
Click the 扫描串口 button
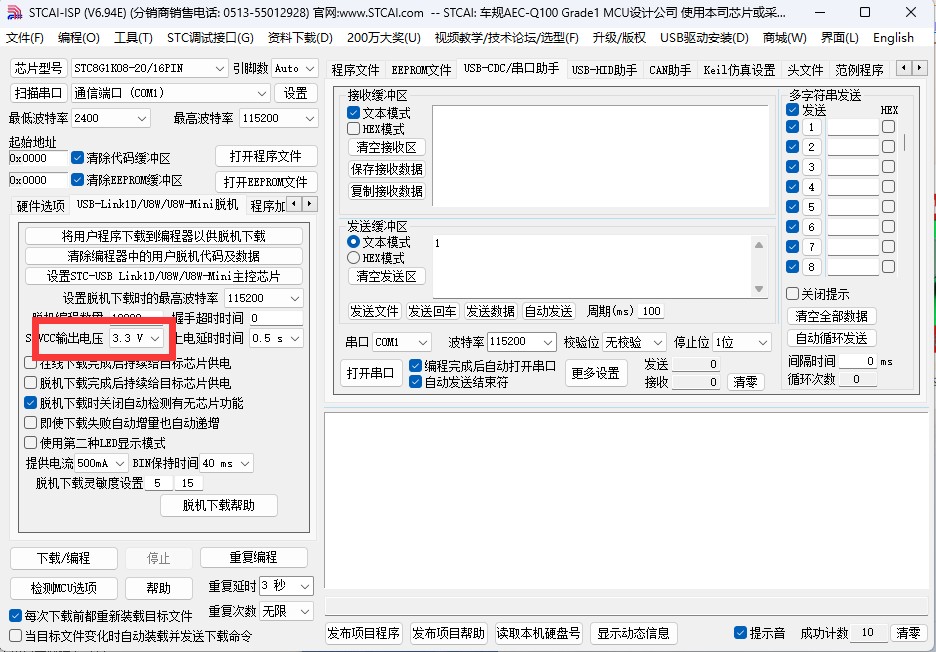click(x=39, y=93)
